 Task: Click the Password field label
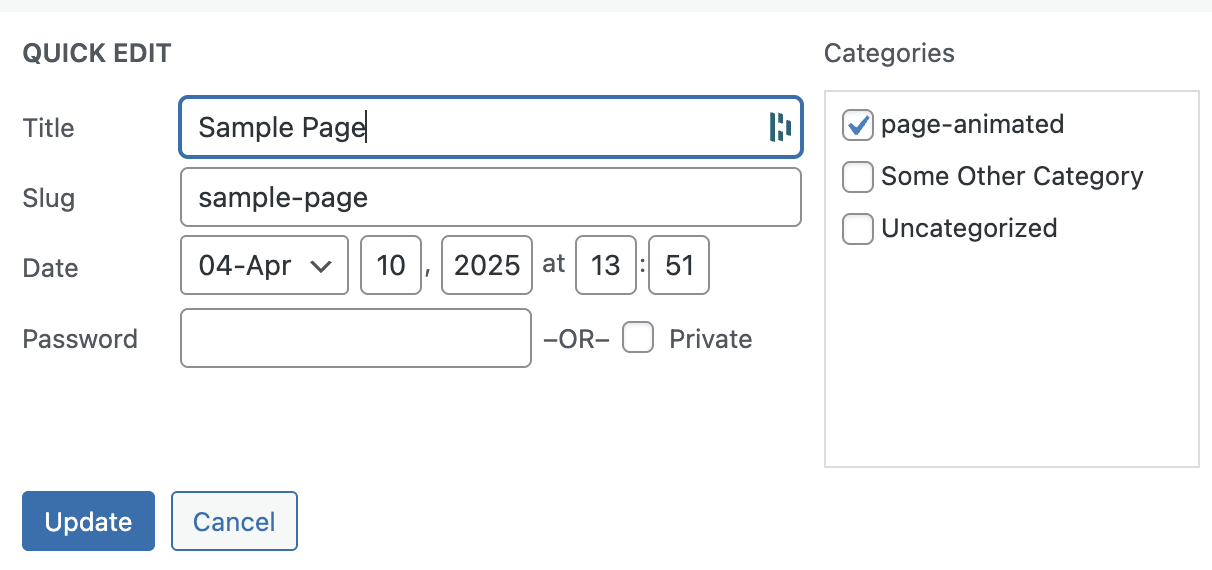[x=80, y=339]
